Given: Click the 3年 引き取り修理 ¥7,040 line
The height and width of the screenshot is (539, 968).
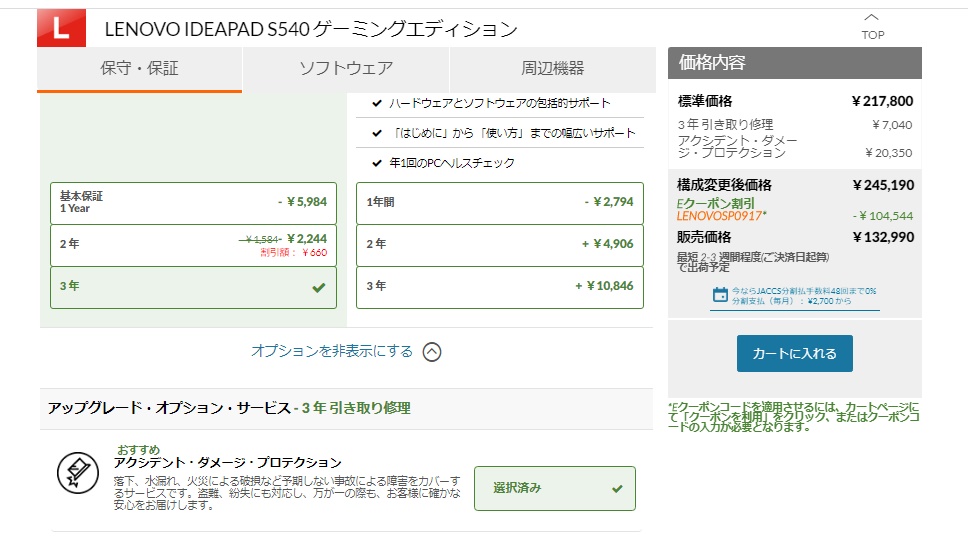Looking at the screenshot, I should click(x=795, y=125).
